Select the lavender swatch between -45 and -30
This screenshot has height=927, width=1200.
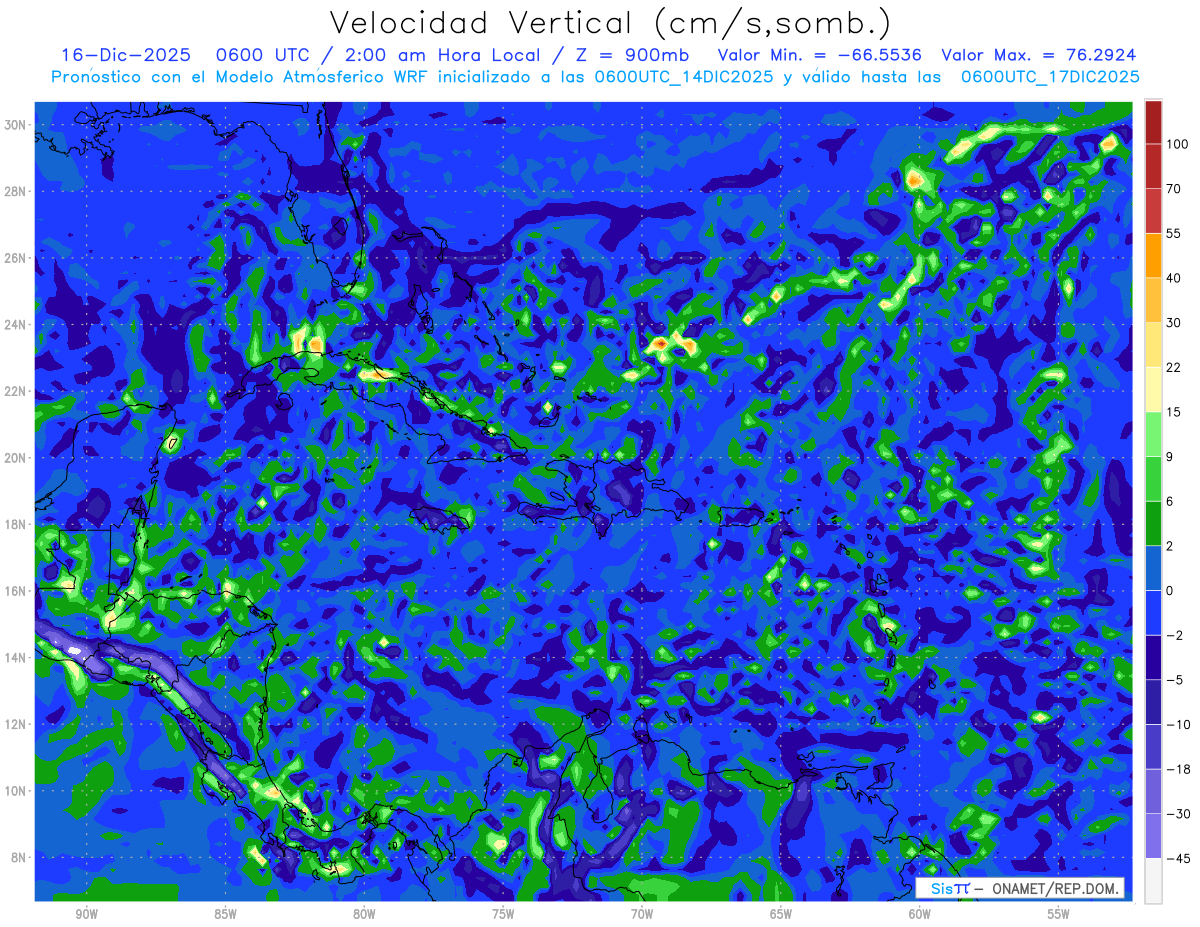tap(1153, 836)
